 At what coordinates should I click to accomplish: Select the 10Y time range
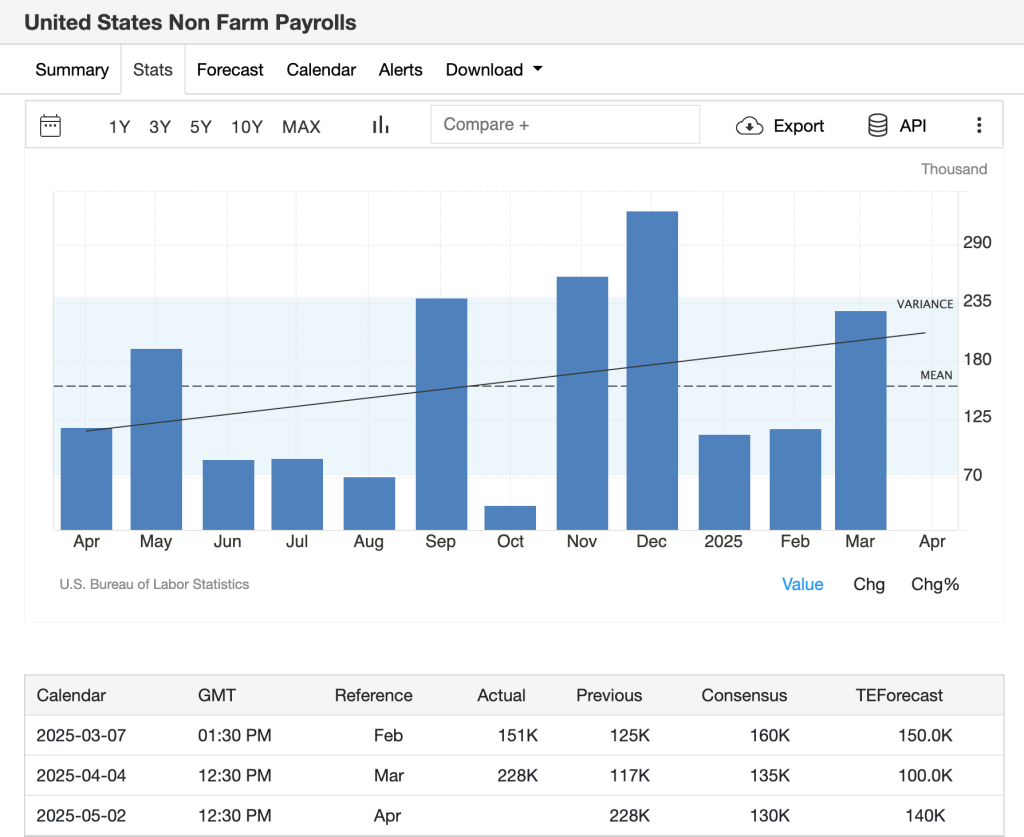pyautogui.click(x=246, y=127)
